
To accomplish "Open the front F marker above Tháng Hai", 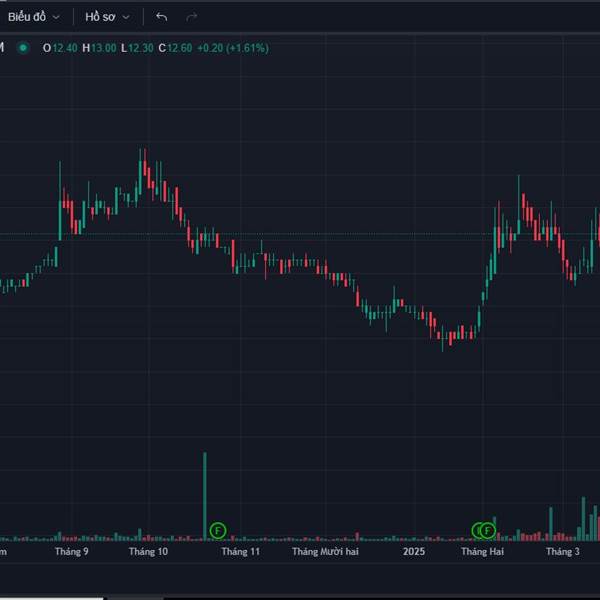I will point(488,531).
